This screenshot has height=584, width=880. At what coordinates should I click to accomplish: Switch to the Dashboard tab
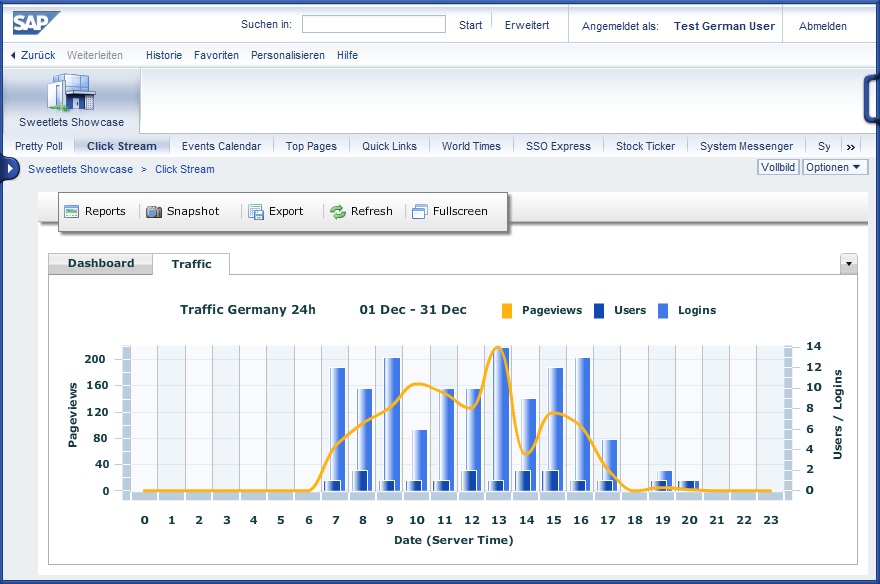click(x=101, y=263)
